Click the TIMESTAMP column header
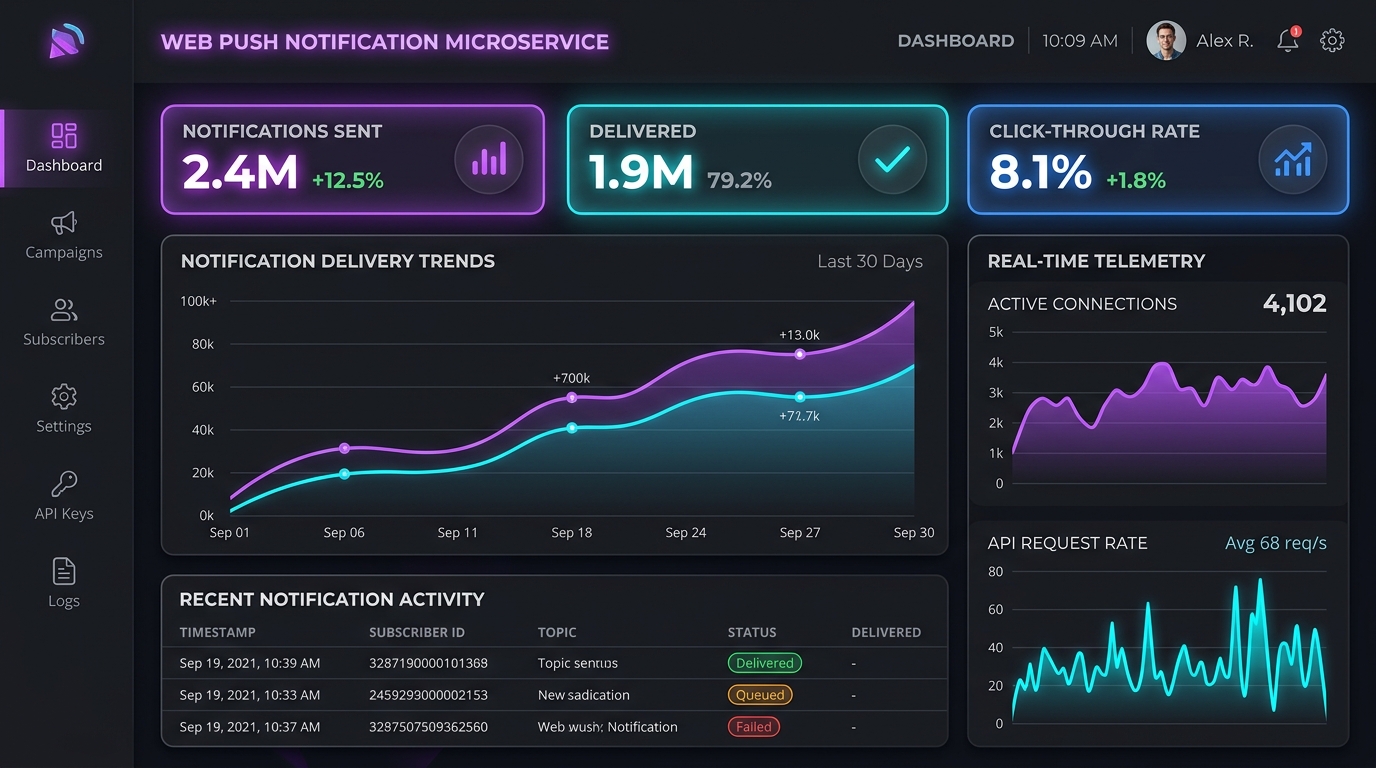 pyautogui.click(x=218, y=633)
